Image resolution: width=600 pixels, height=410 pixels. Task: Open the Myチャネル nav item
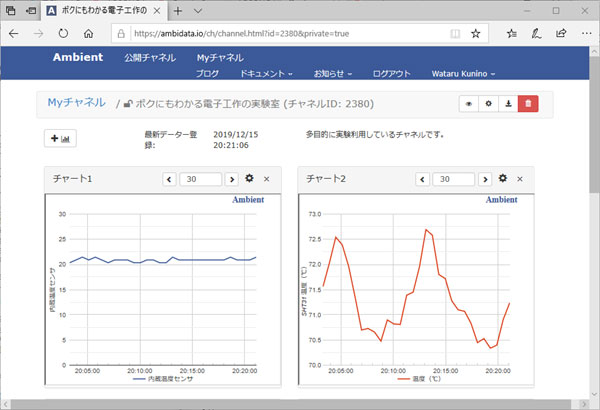pyautogui.click(x=220, y=58)
